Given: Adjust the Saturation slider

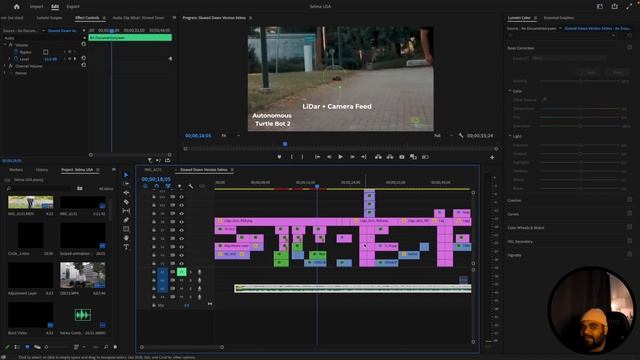Looking at the screenshot, I should click(580, 126).
